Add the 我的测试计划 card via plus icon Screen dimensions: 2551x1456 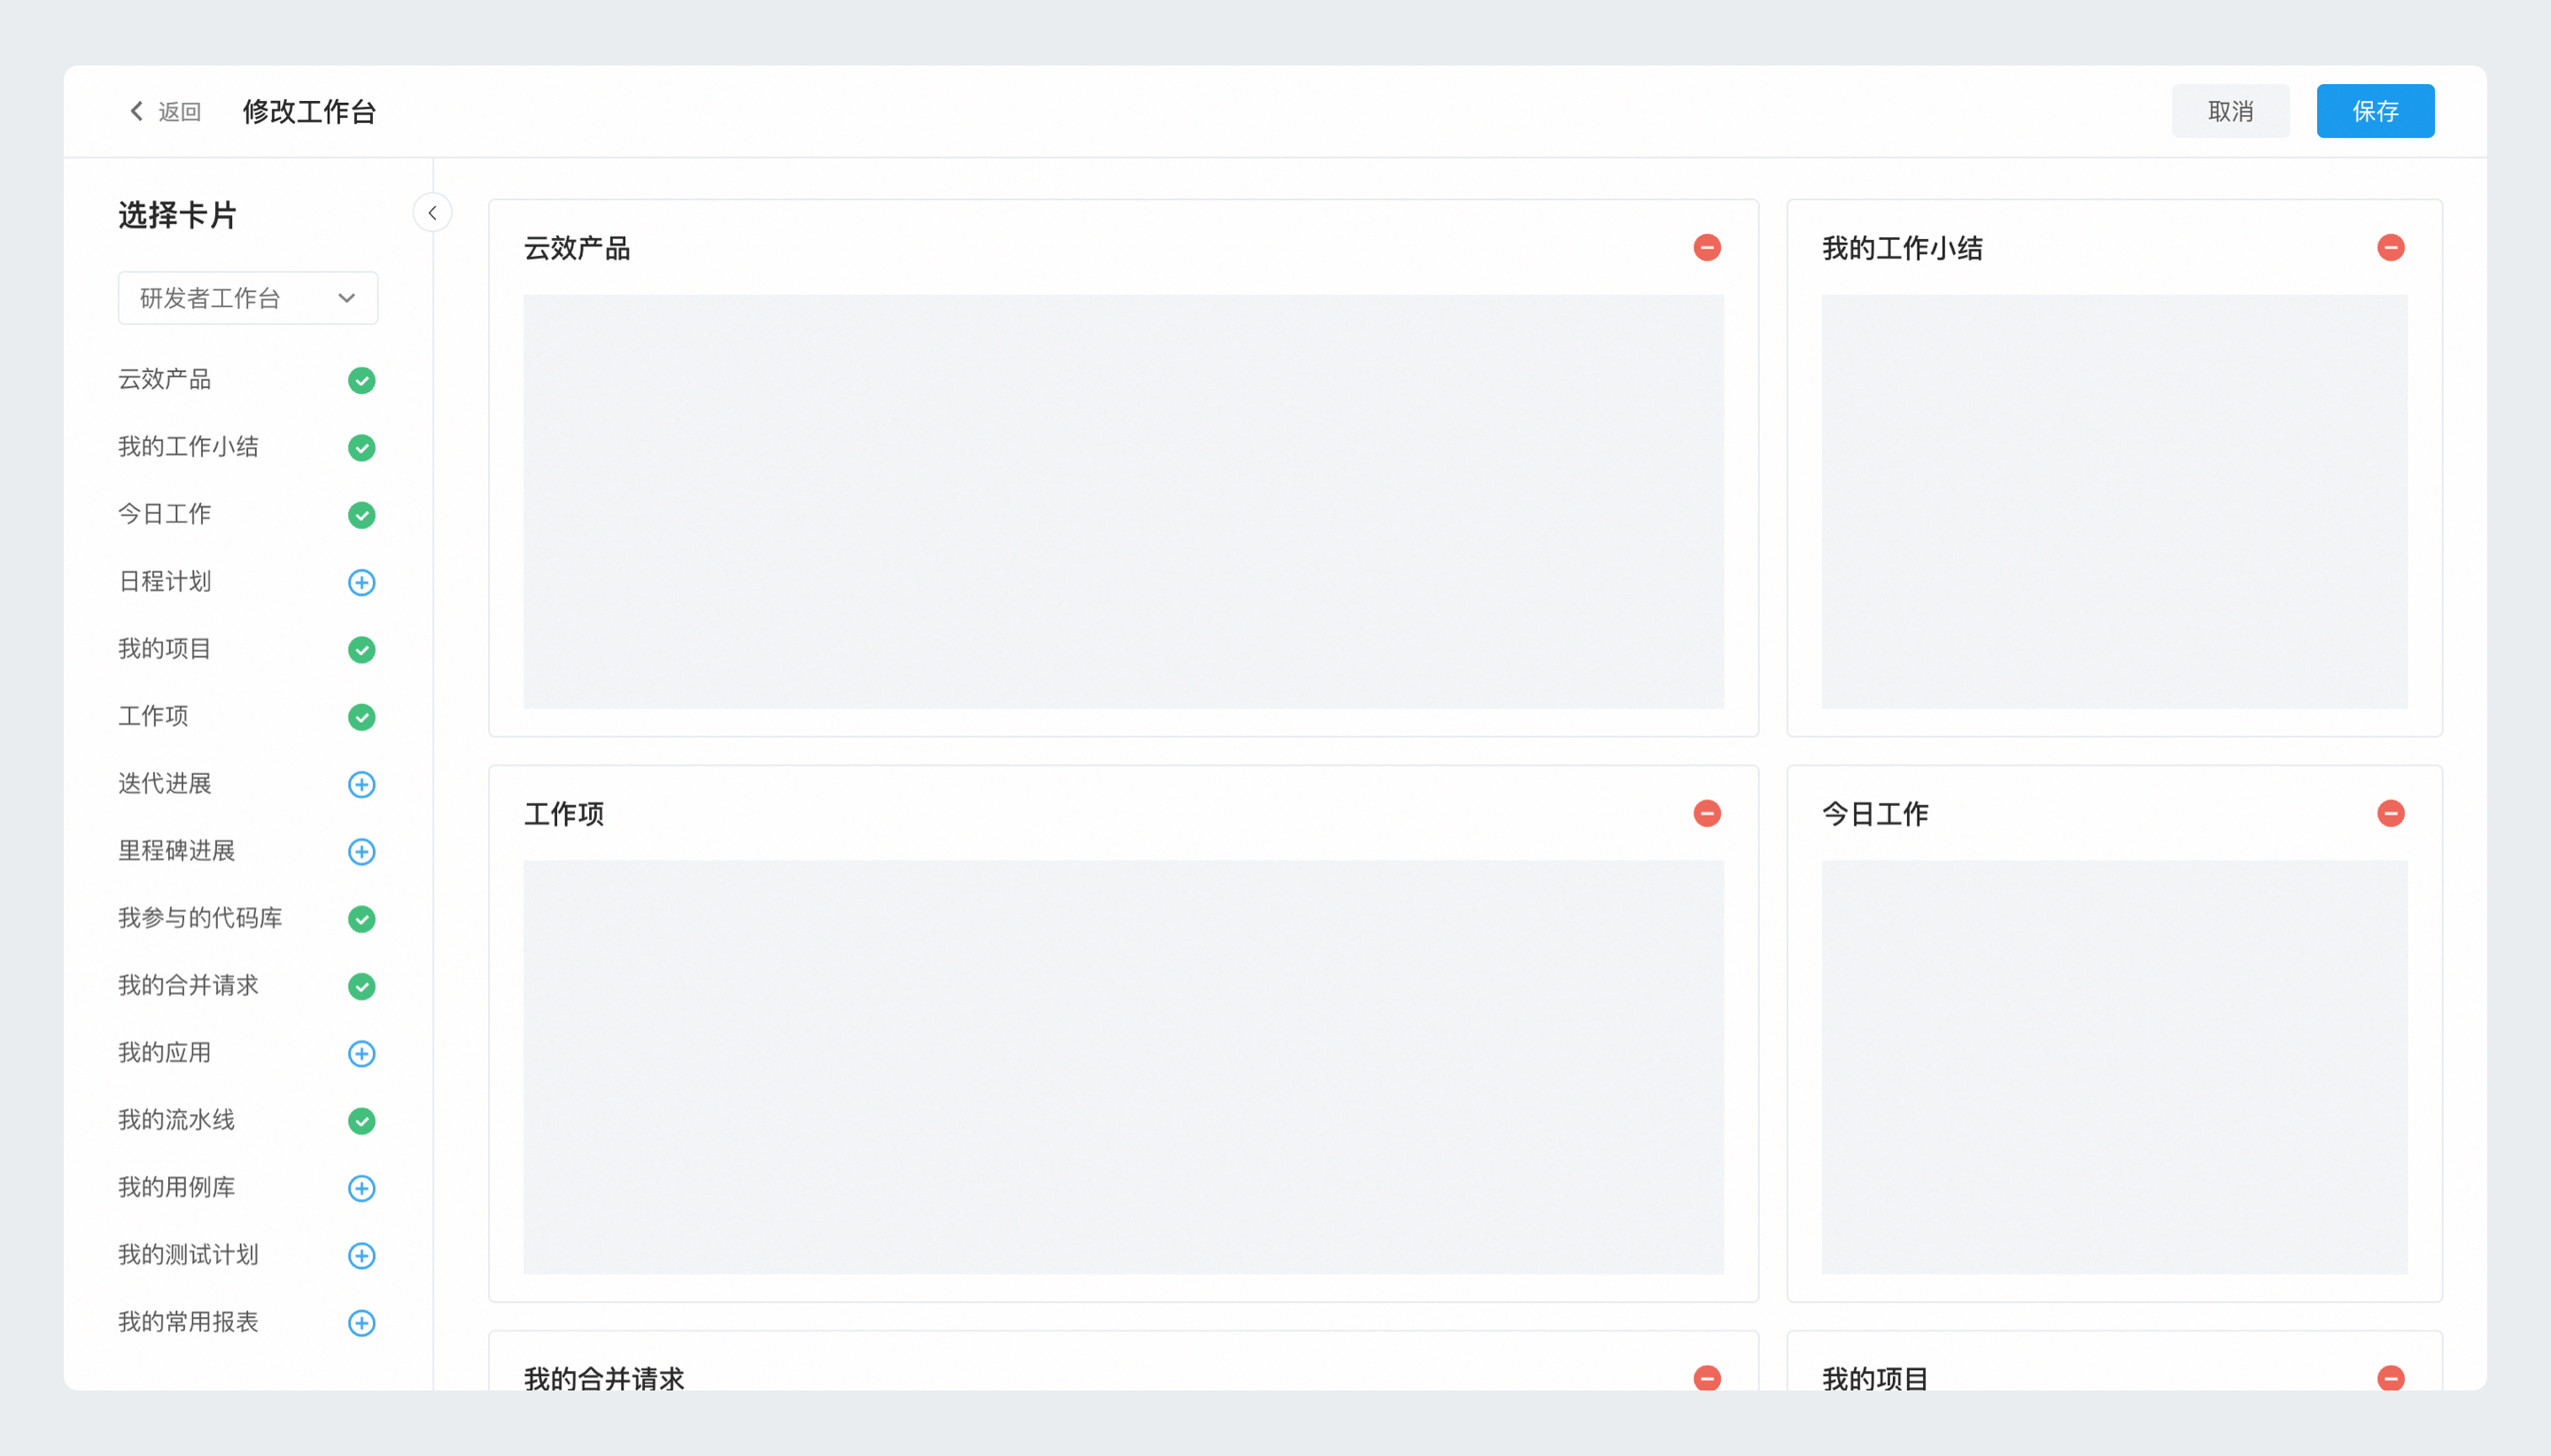click(x=361, y=1255)
